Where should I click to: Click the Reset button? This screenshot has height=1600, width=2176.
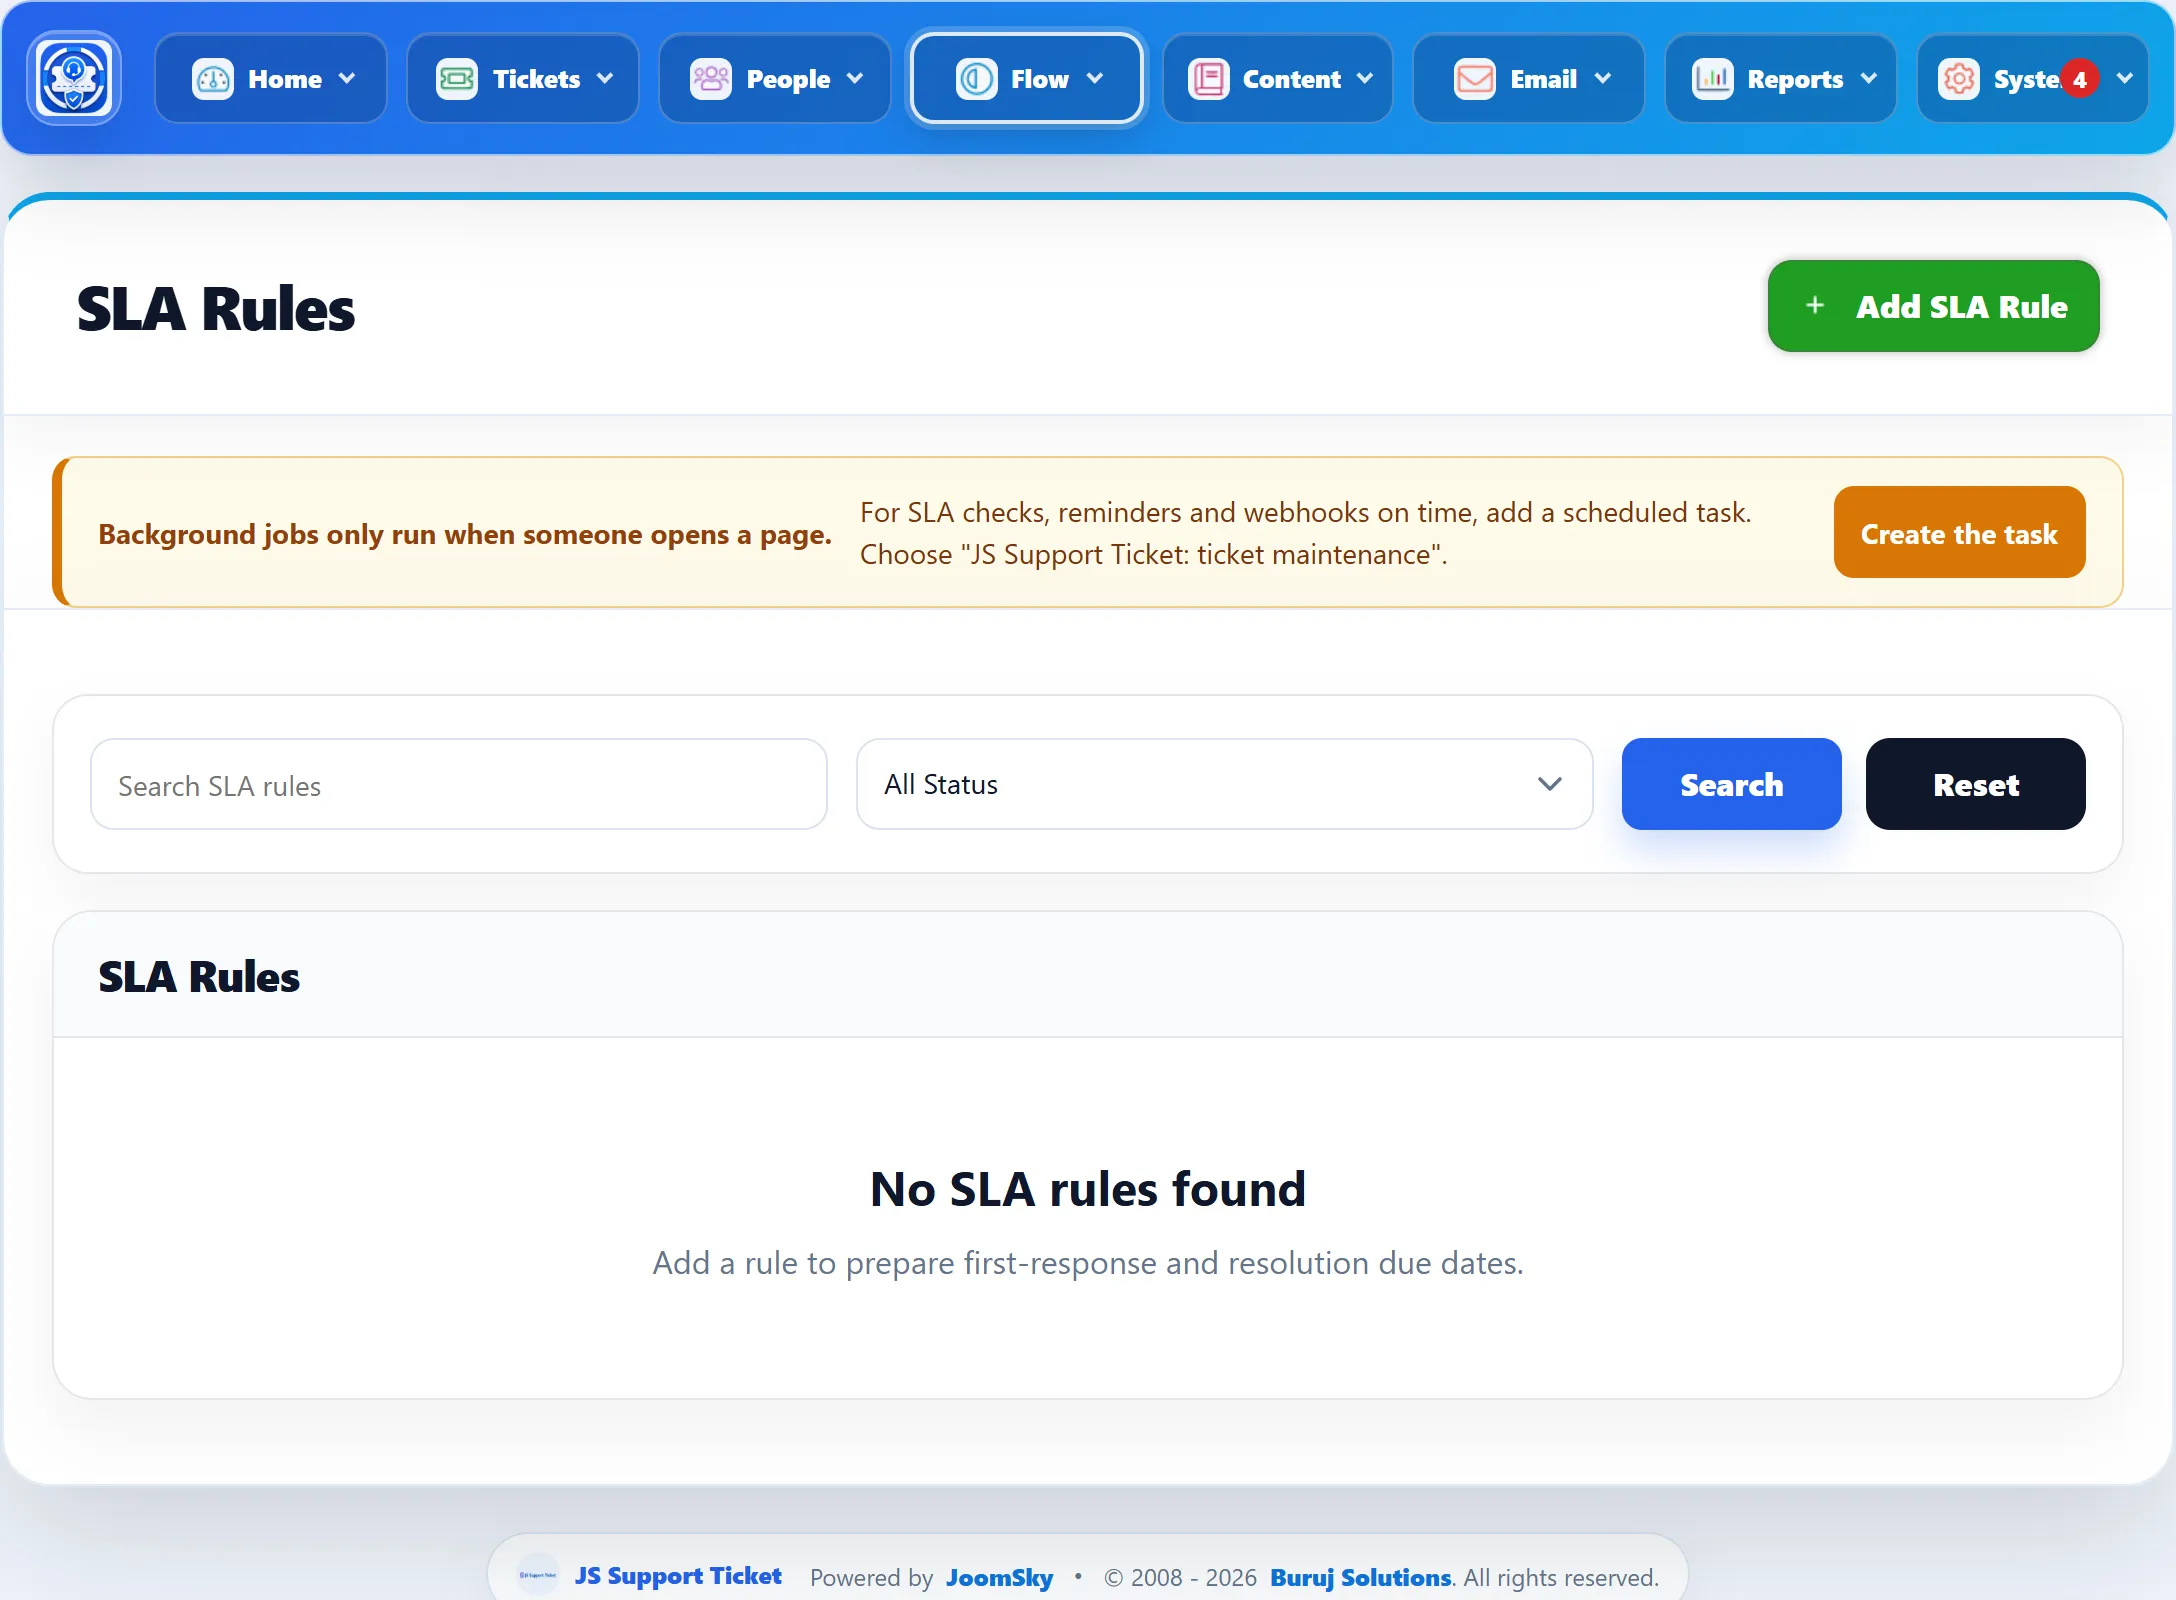tap(1975, 784)
